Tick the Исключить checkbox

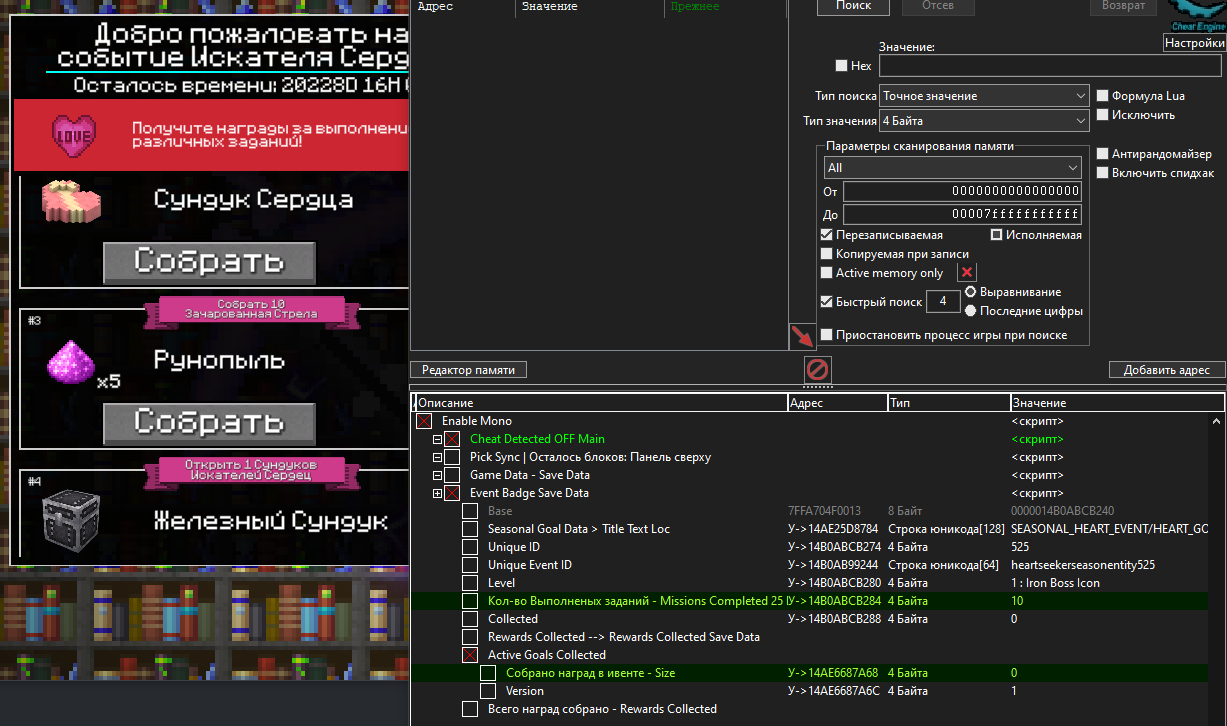pos(1103,115)
